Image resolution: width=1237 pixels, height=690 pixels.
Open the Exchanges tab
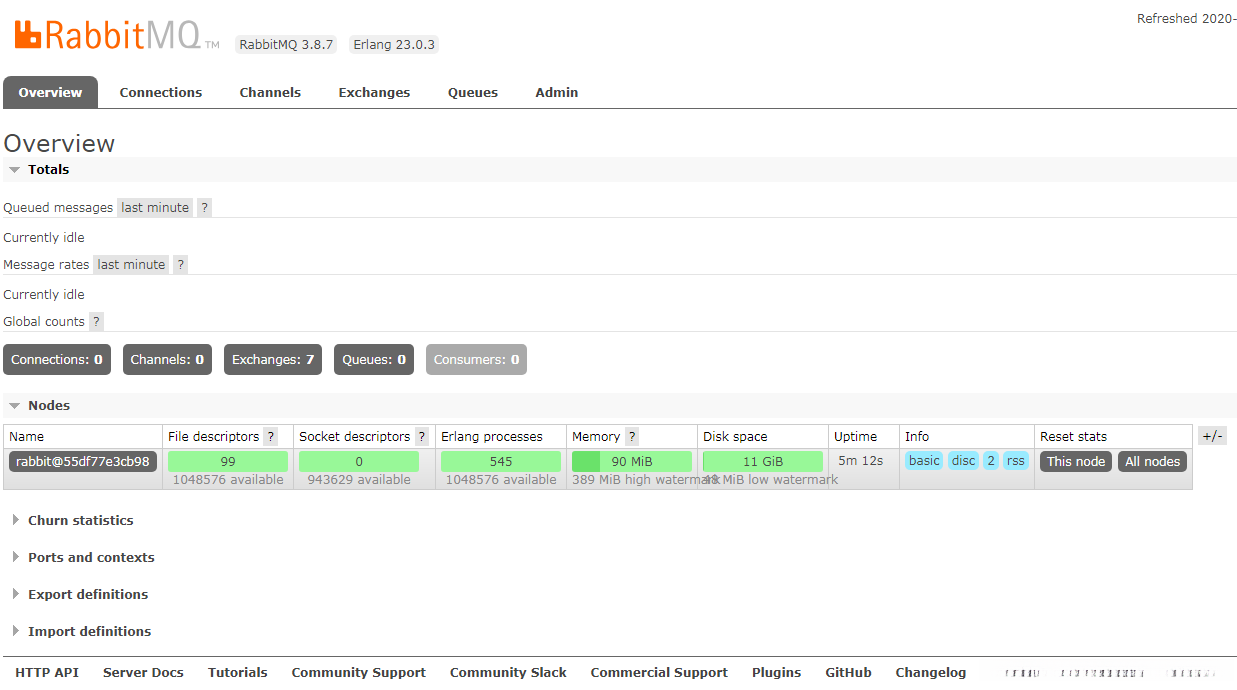(374, 92)
